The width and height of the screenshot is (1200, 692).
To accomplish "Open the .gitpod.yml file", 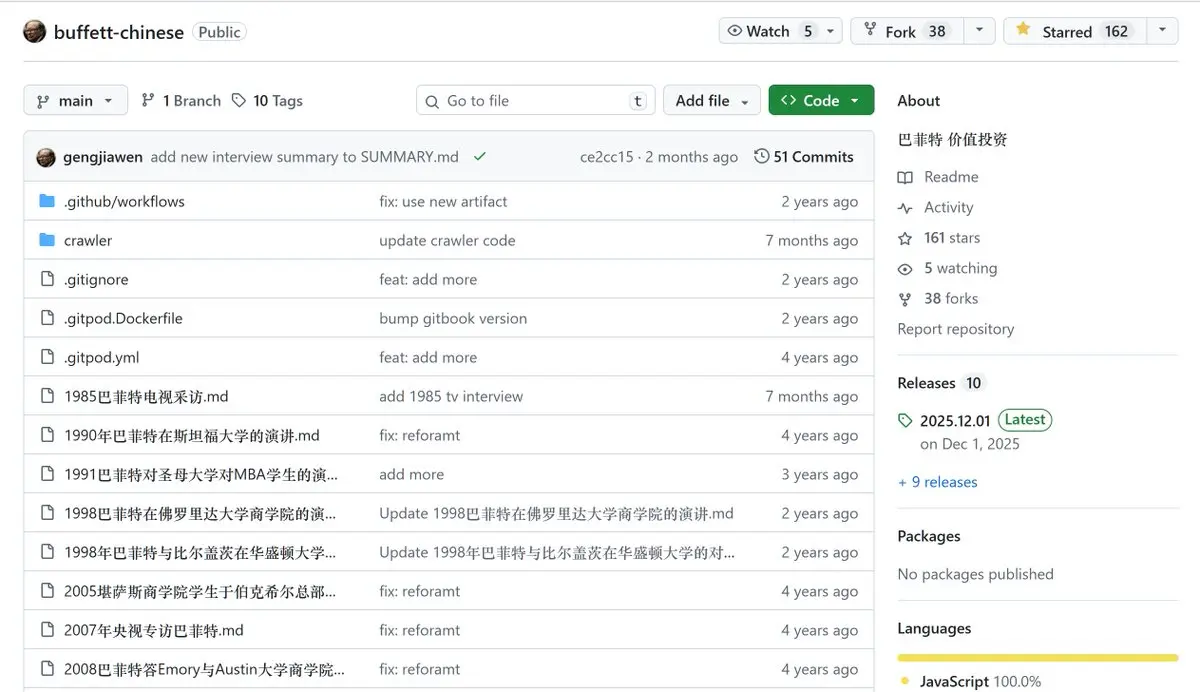I will click(102, 358).
